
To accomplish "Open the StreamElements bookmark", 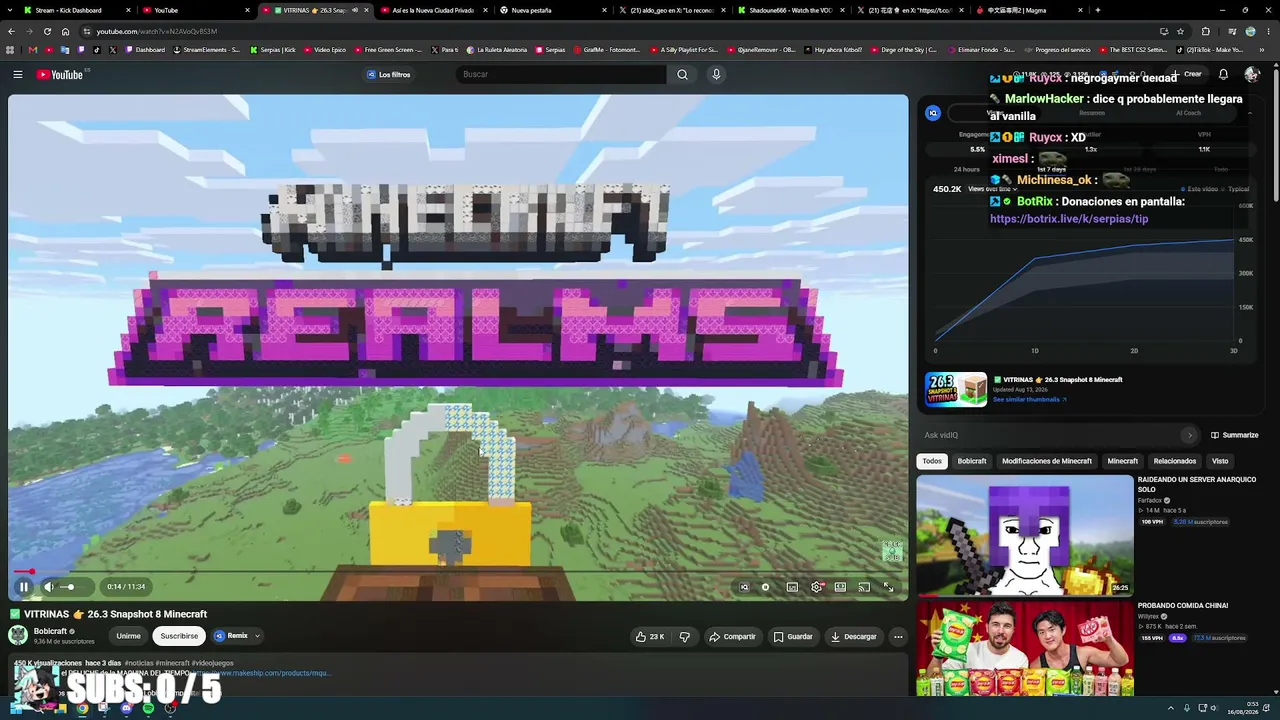I will pos(205,50).
